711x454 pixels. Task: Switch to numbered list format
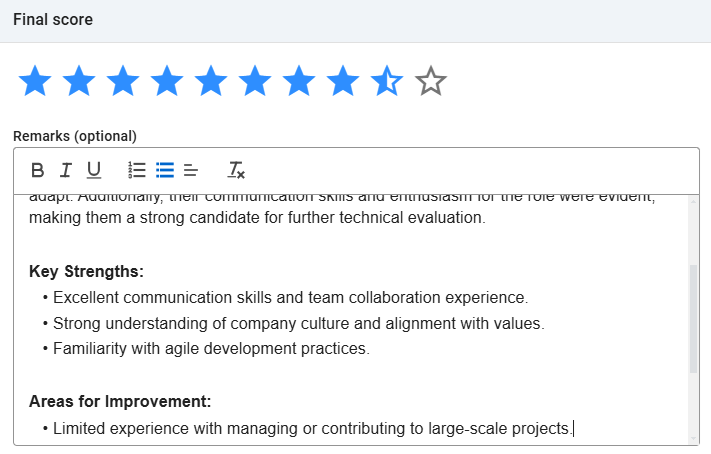point(138,170)
